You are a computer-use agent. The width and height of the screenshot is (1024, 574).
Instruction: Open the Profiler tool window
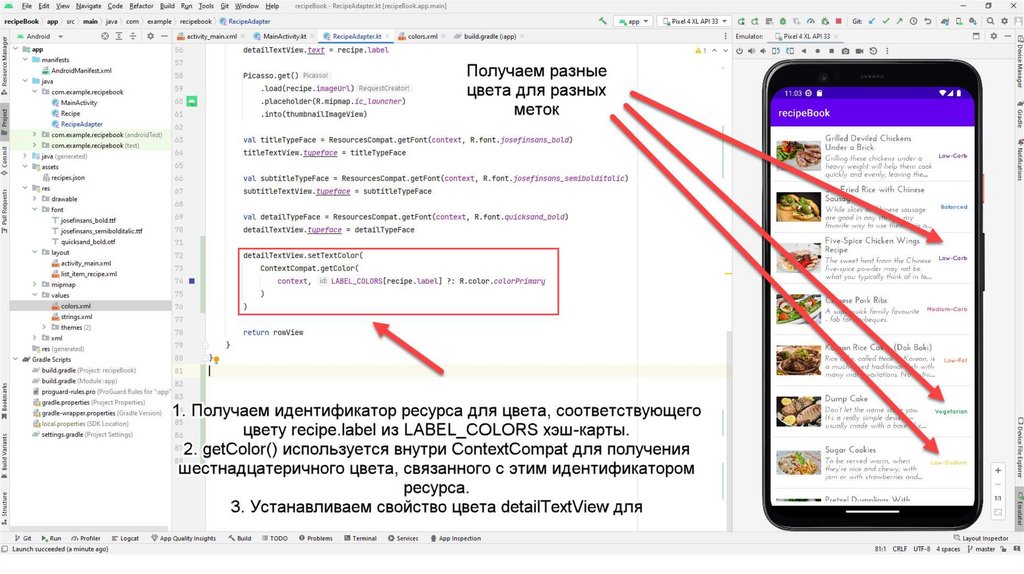(x=86, y=539)
